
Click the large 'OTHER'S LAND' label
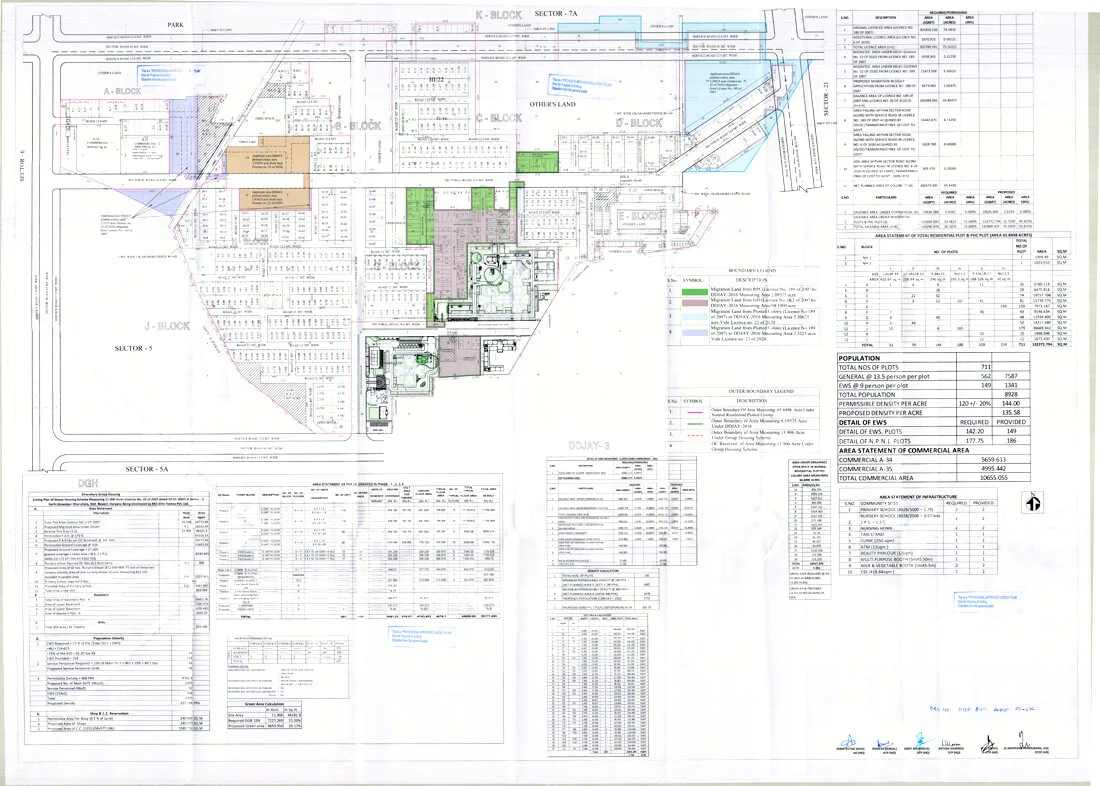click(x=552, y=104)
